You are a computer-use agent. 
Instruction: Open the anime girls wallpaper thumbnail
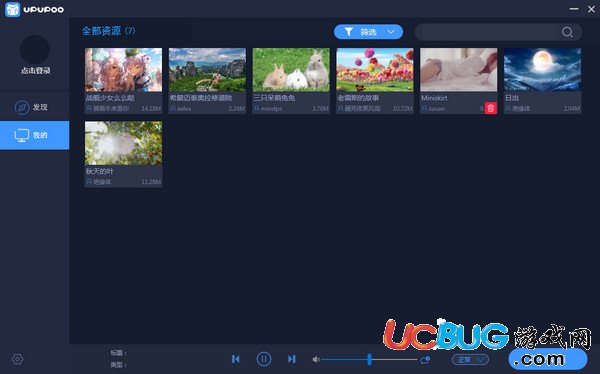pos(123,70)
